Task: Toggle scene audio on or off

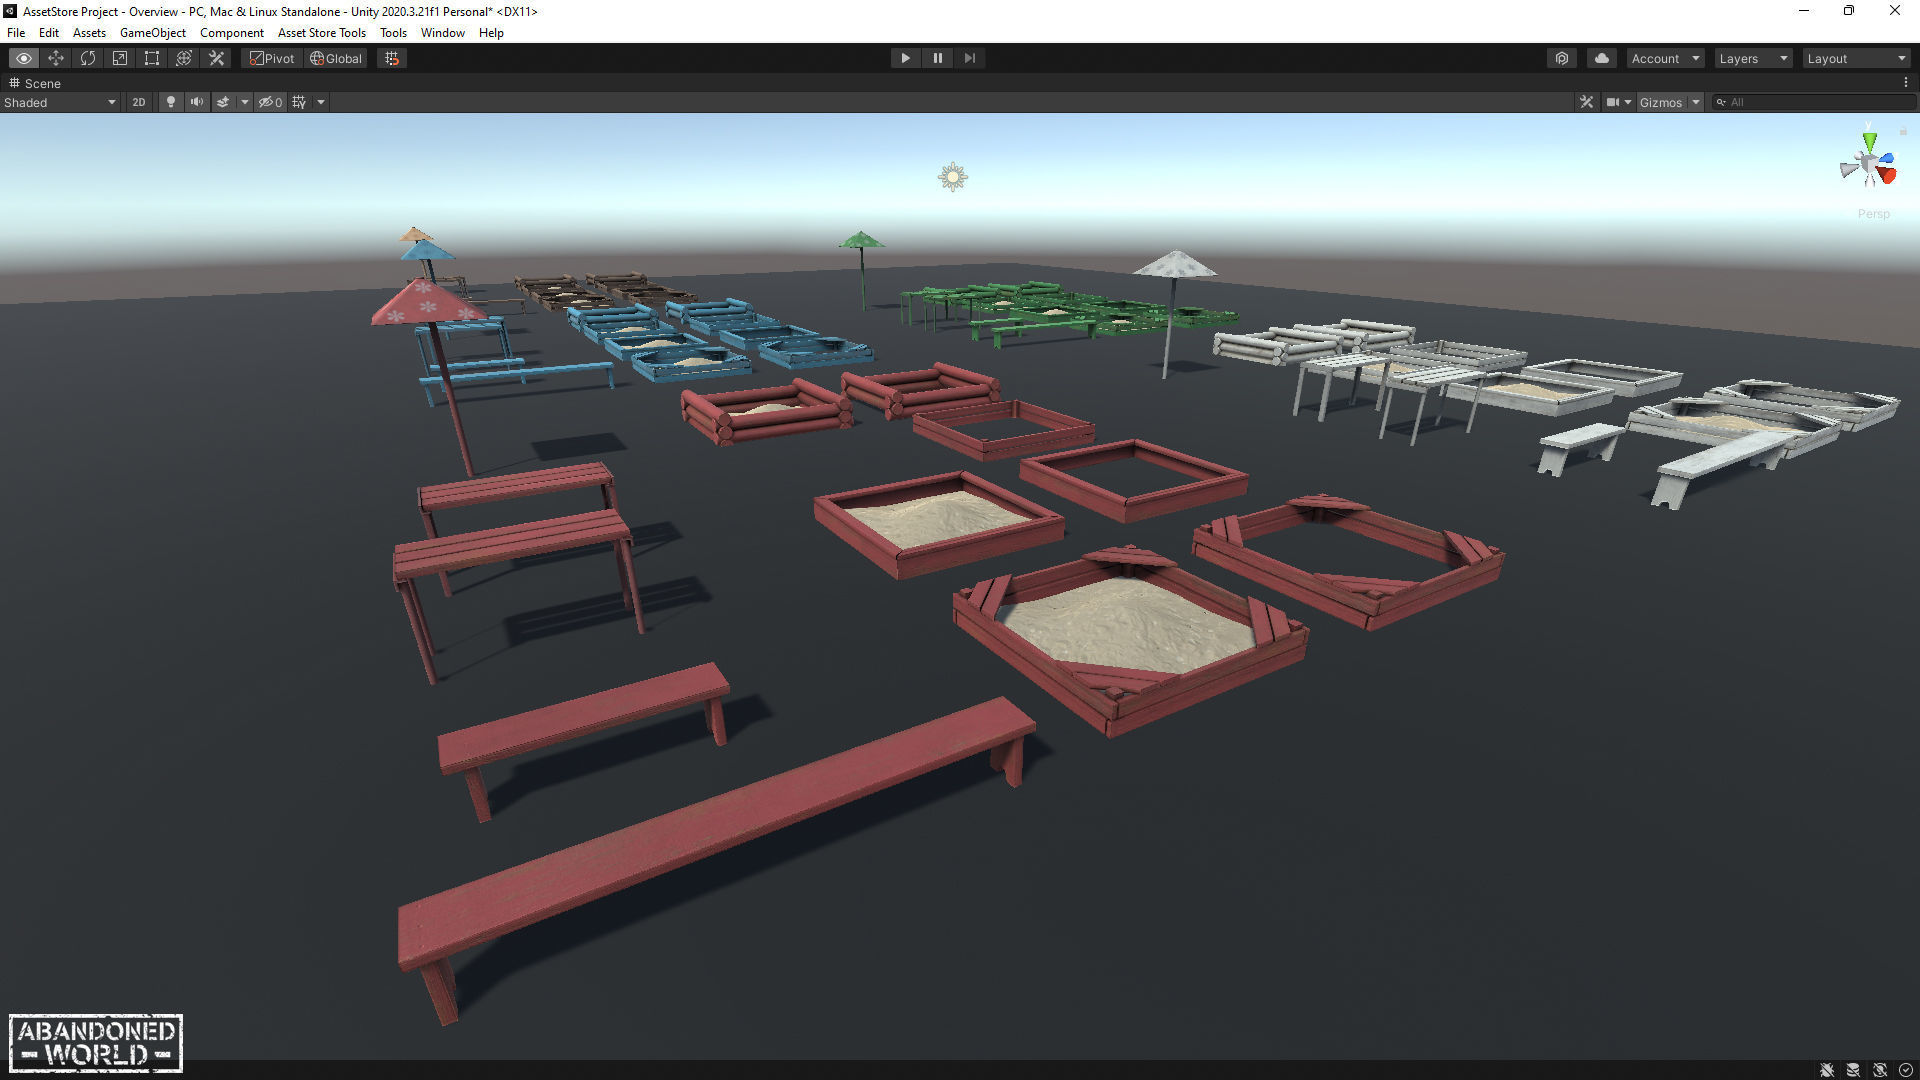Action: [197, 102]
